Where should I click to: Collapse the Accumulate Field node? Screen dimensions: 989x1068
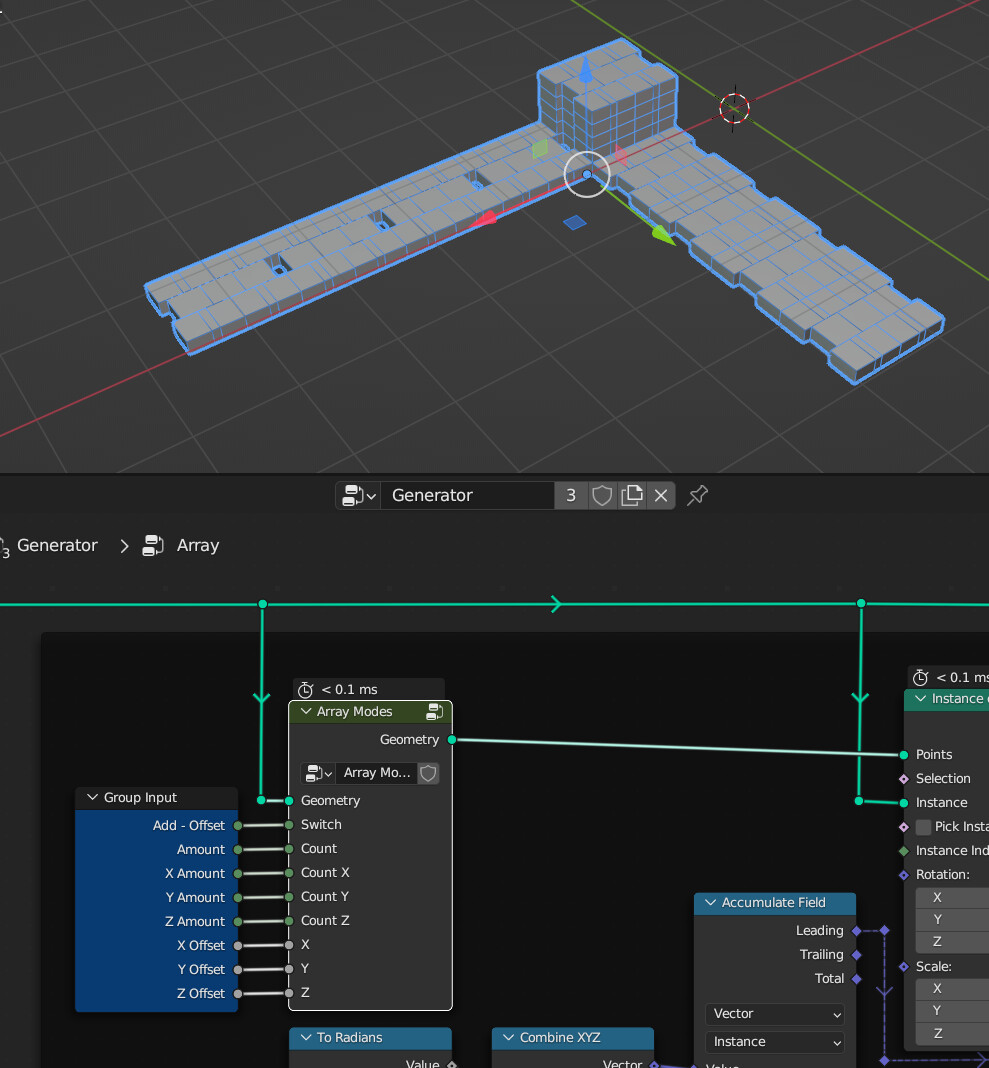tap(710, 902)
